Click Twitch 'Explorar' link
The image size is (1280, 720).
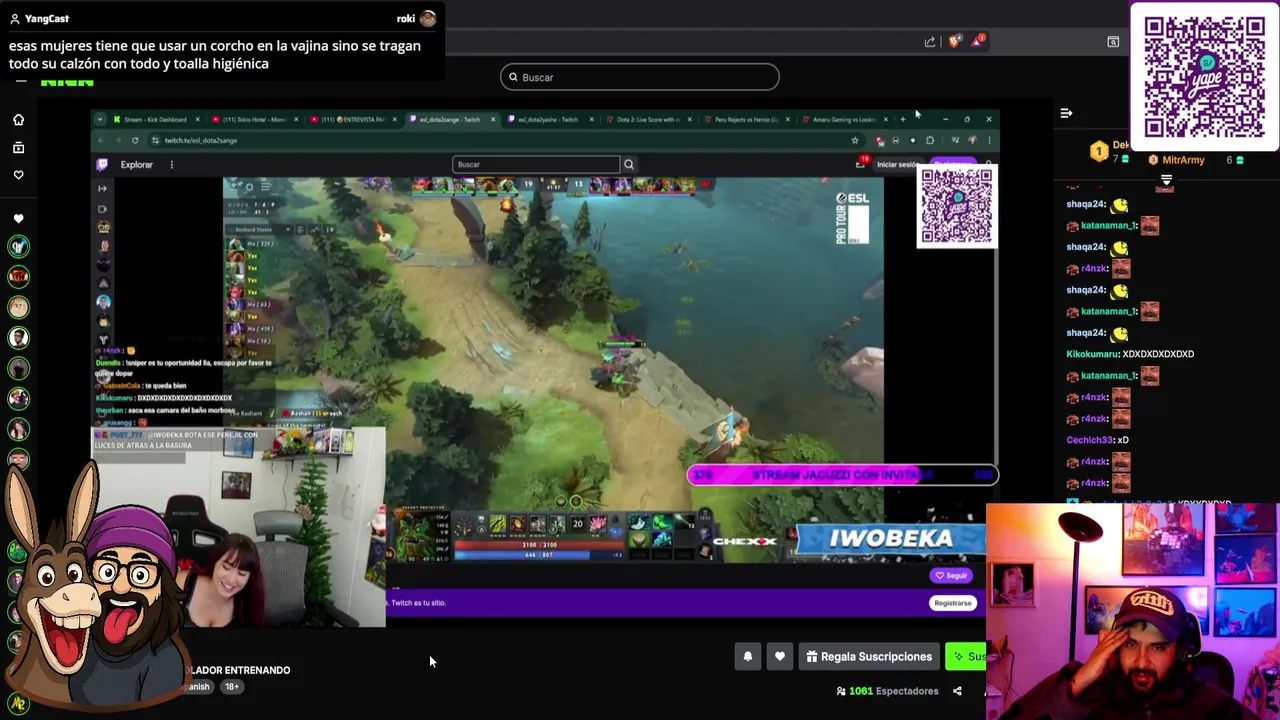click(x=137, y=165)
